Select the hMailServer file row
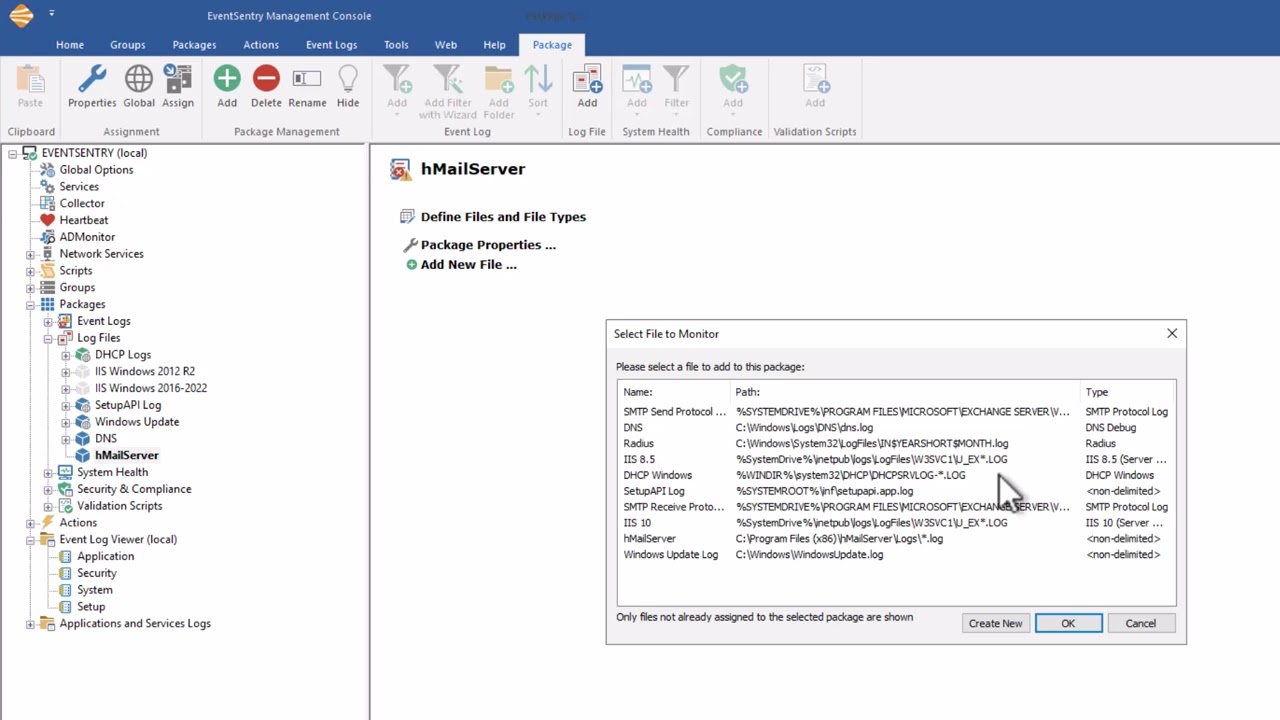This screenshot has width=1280, height=720. click(896, 539)
